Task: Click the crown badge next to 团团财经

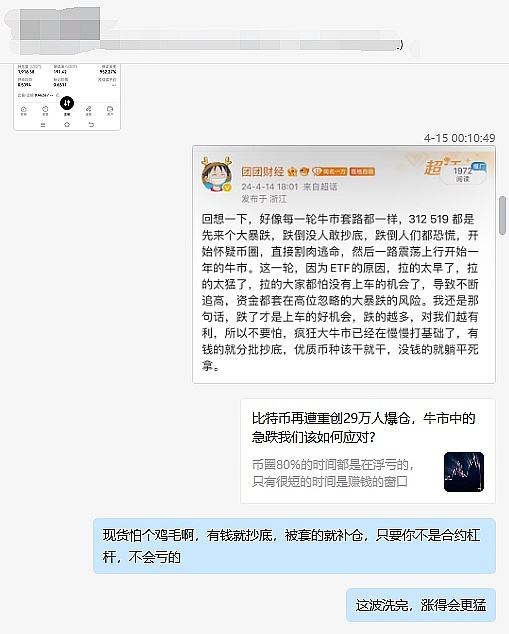Action: coord(292,172)
